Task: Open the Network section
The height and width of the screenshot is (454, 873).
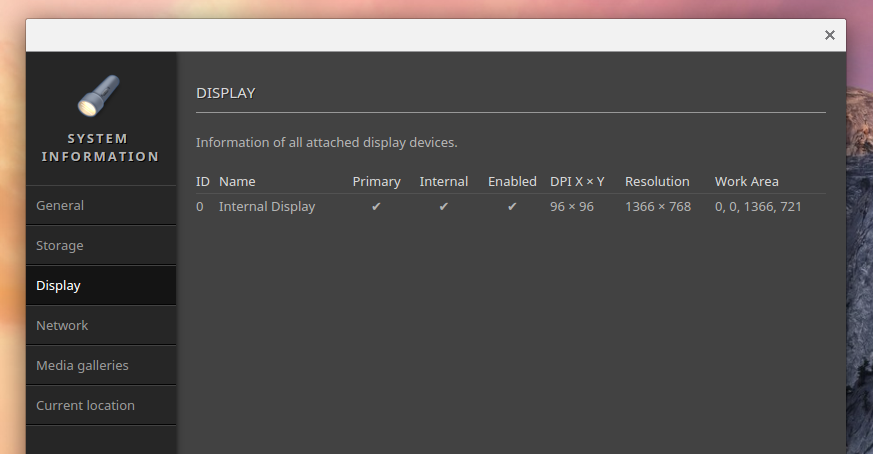Action: click(62, 325)
